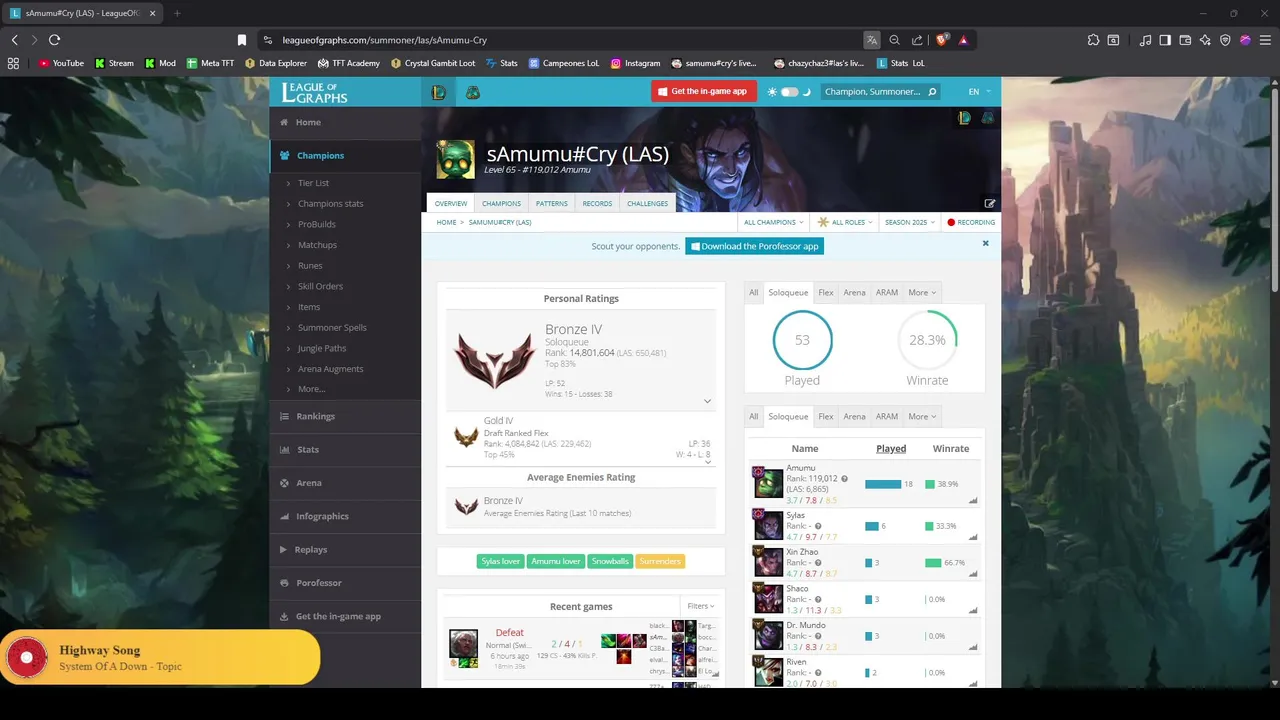Close the Scout your opponents banner
1280x720 pixels.
(985, 243)
